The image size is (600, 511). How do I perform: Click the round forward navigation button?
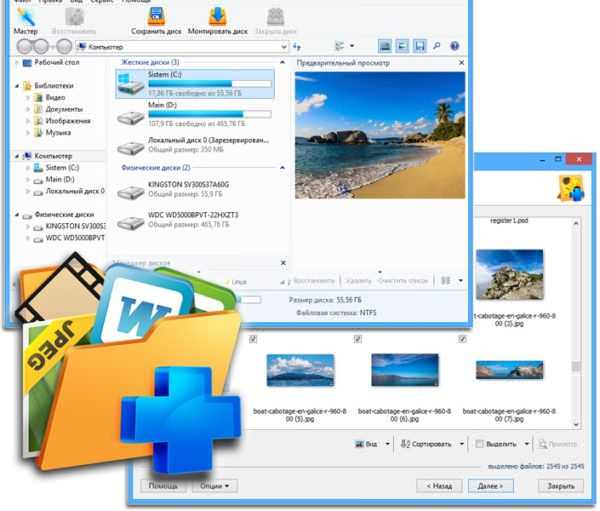point(40,47)
